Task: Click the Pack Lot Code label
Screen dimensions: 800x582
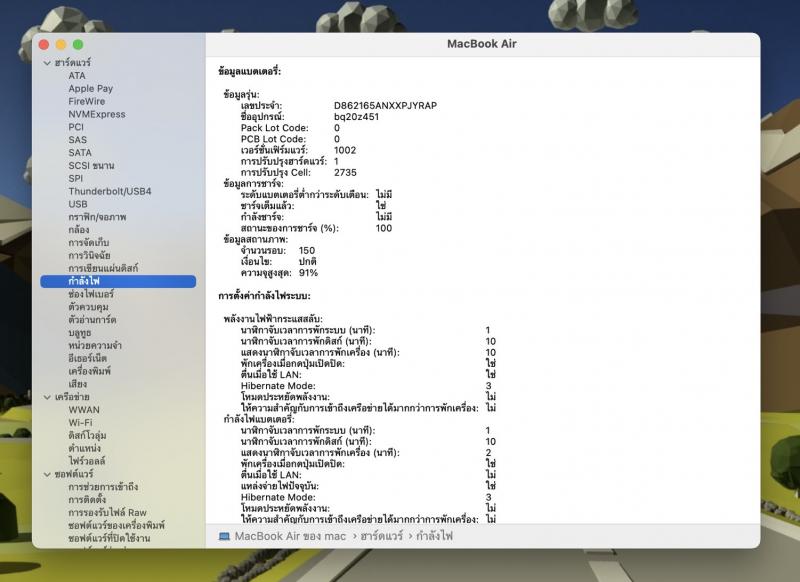Action: tap(274, 128)
